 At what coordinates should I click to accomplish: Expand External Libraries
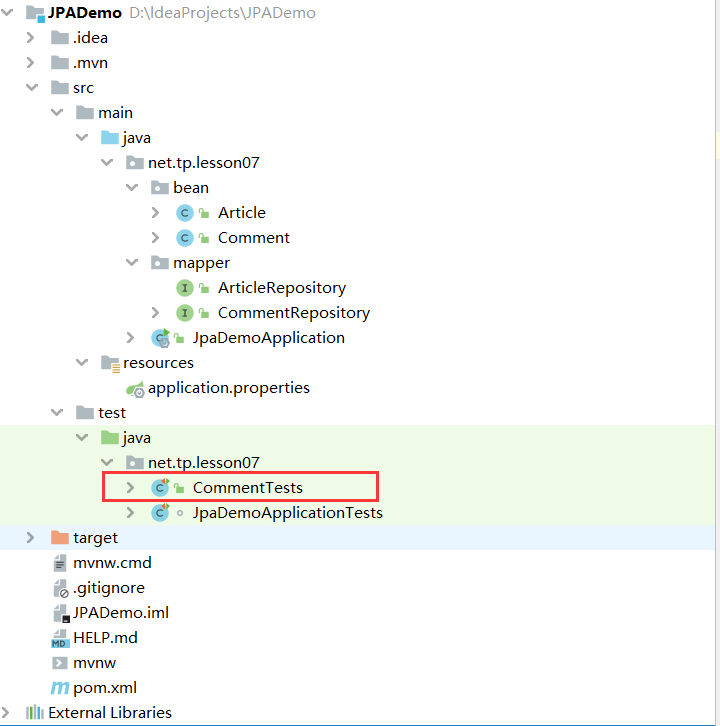(6, 713)
